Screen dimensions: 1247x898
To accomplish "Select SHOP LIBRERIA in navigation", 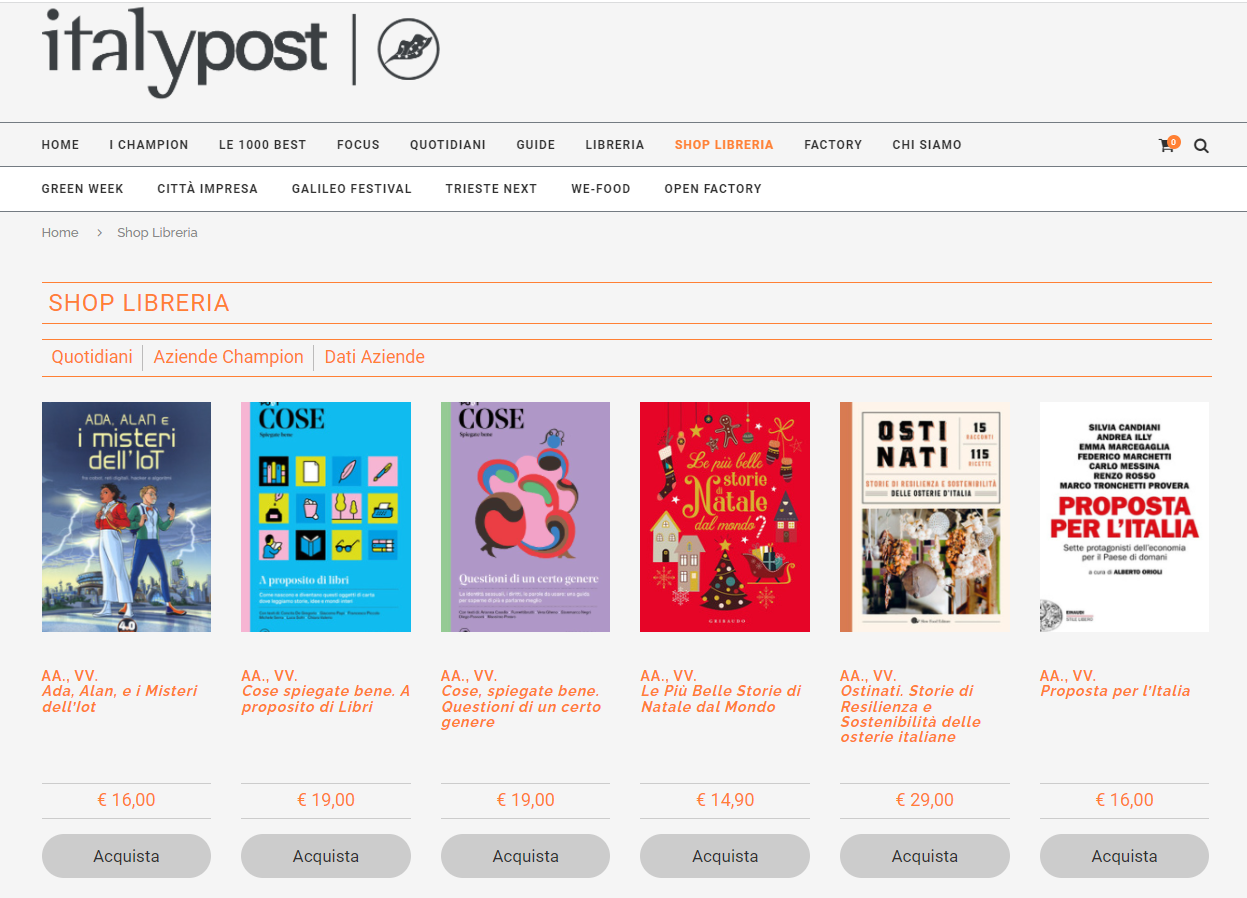I will click(x=724, y=145).
